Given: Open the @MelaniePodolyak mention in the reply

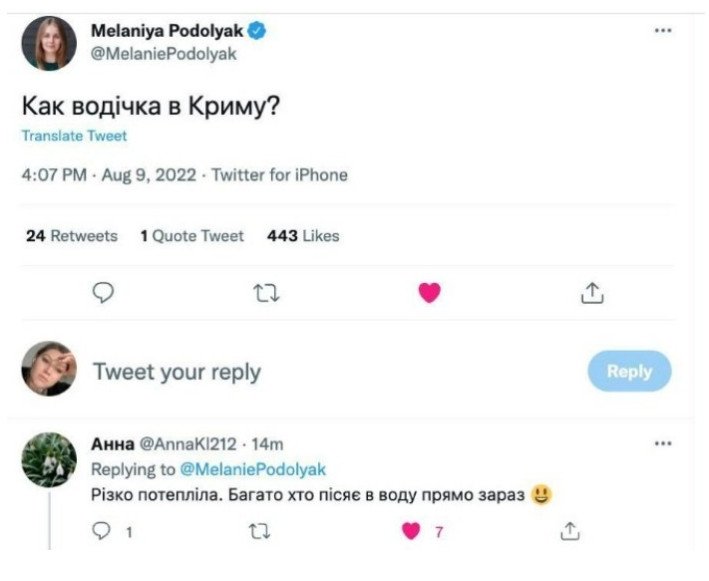Looking at the screenshot, I should pyautogui.click(x=252, y=469).
